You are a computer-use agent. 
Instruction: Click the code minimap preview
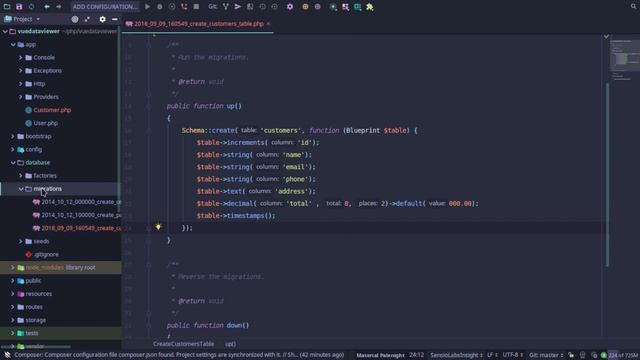[624, 59]
